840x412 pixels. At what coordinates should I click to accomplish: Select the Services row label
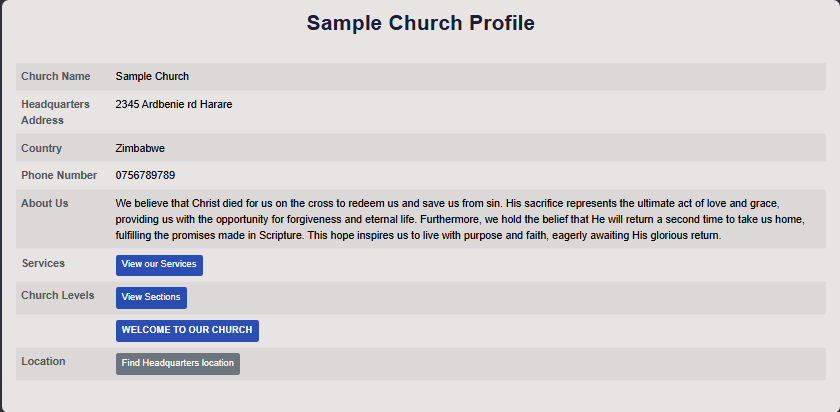pos(43,264)
